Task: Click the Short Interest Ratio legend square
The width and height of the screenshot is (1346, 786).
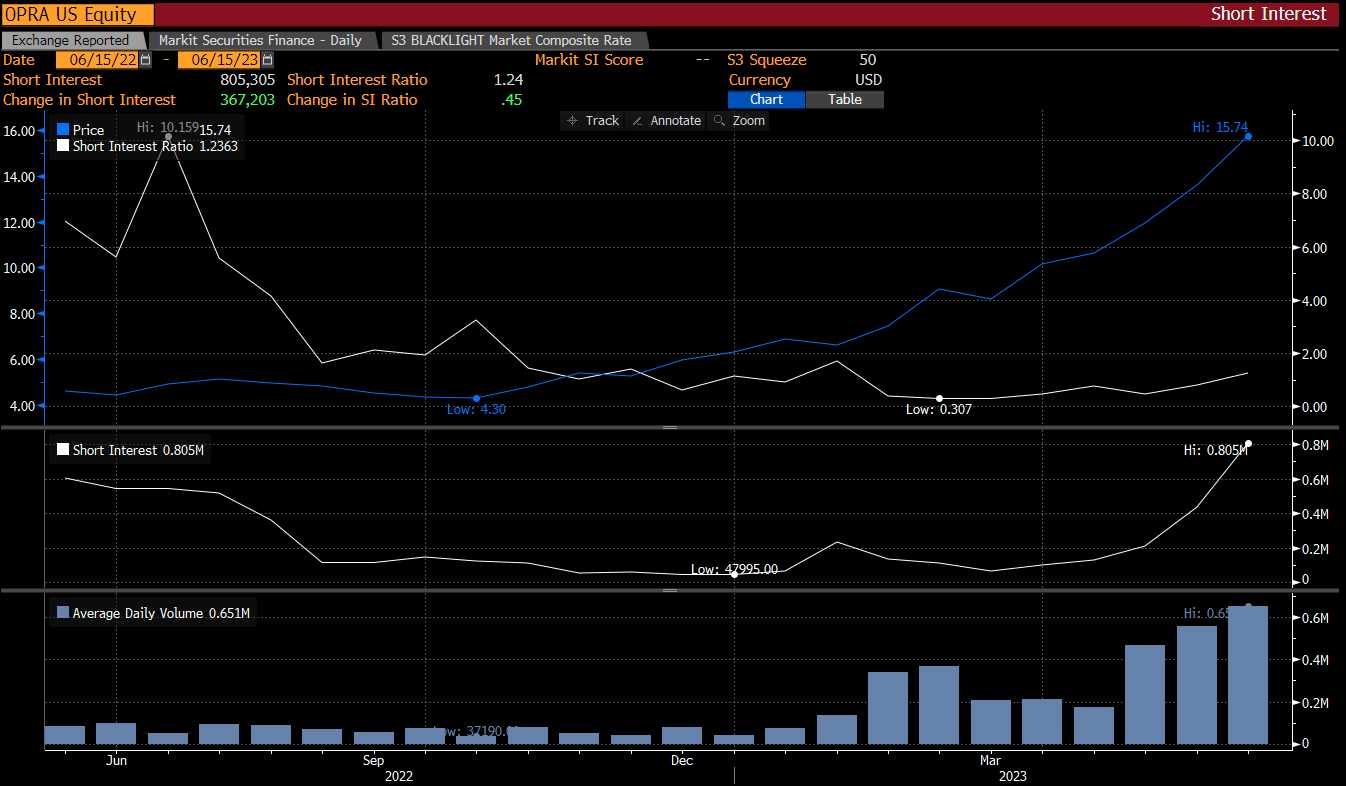Action: (63, 146)
